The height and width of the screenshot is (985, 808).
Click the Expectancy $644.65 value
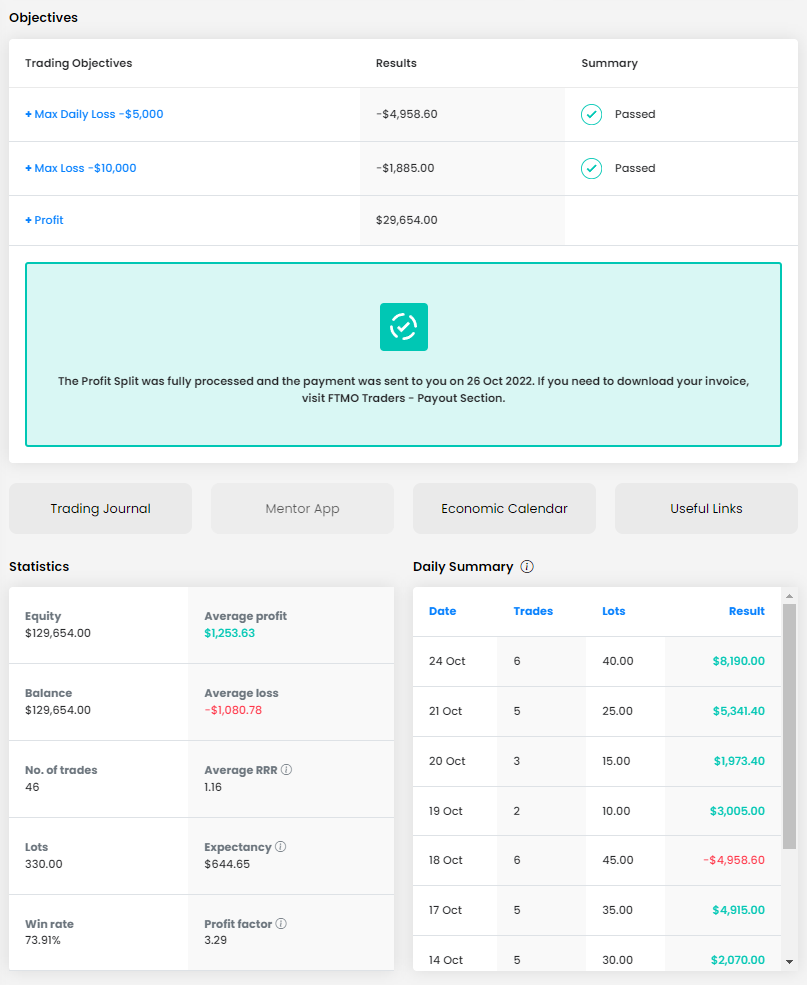click(227, 864)
